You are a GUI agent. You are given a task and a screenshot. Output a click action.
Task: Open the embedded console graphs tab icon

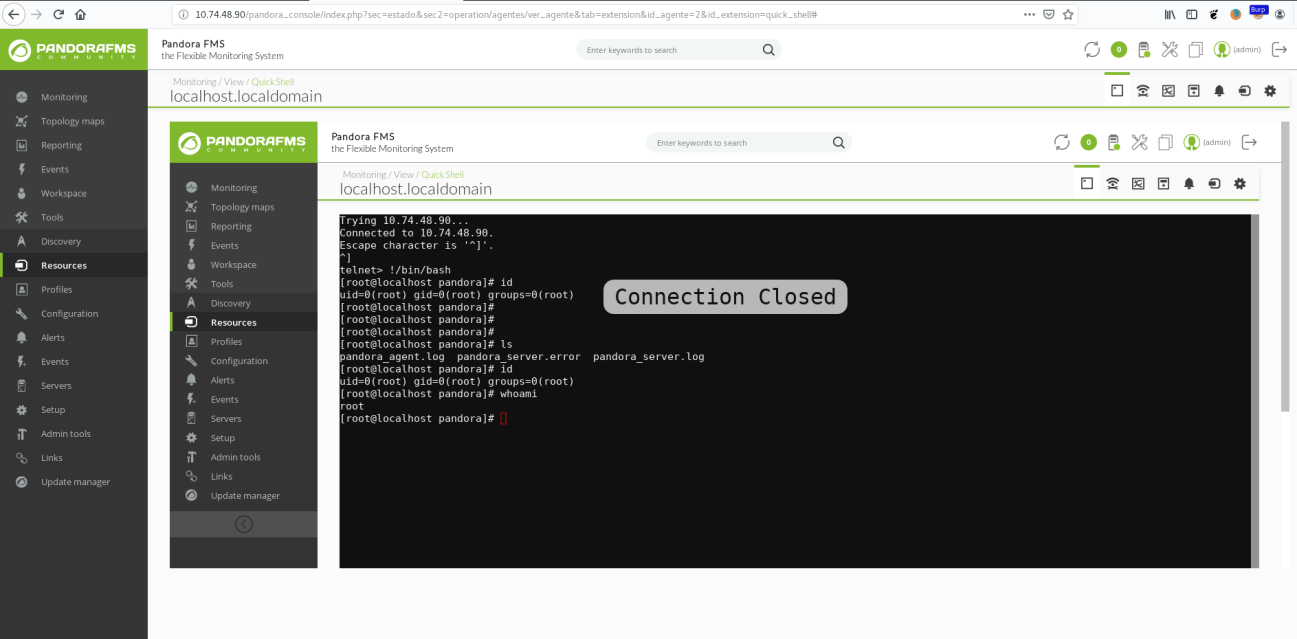1138,183
